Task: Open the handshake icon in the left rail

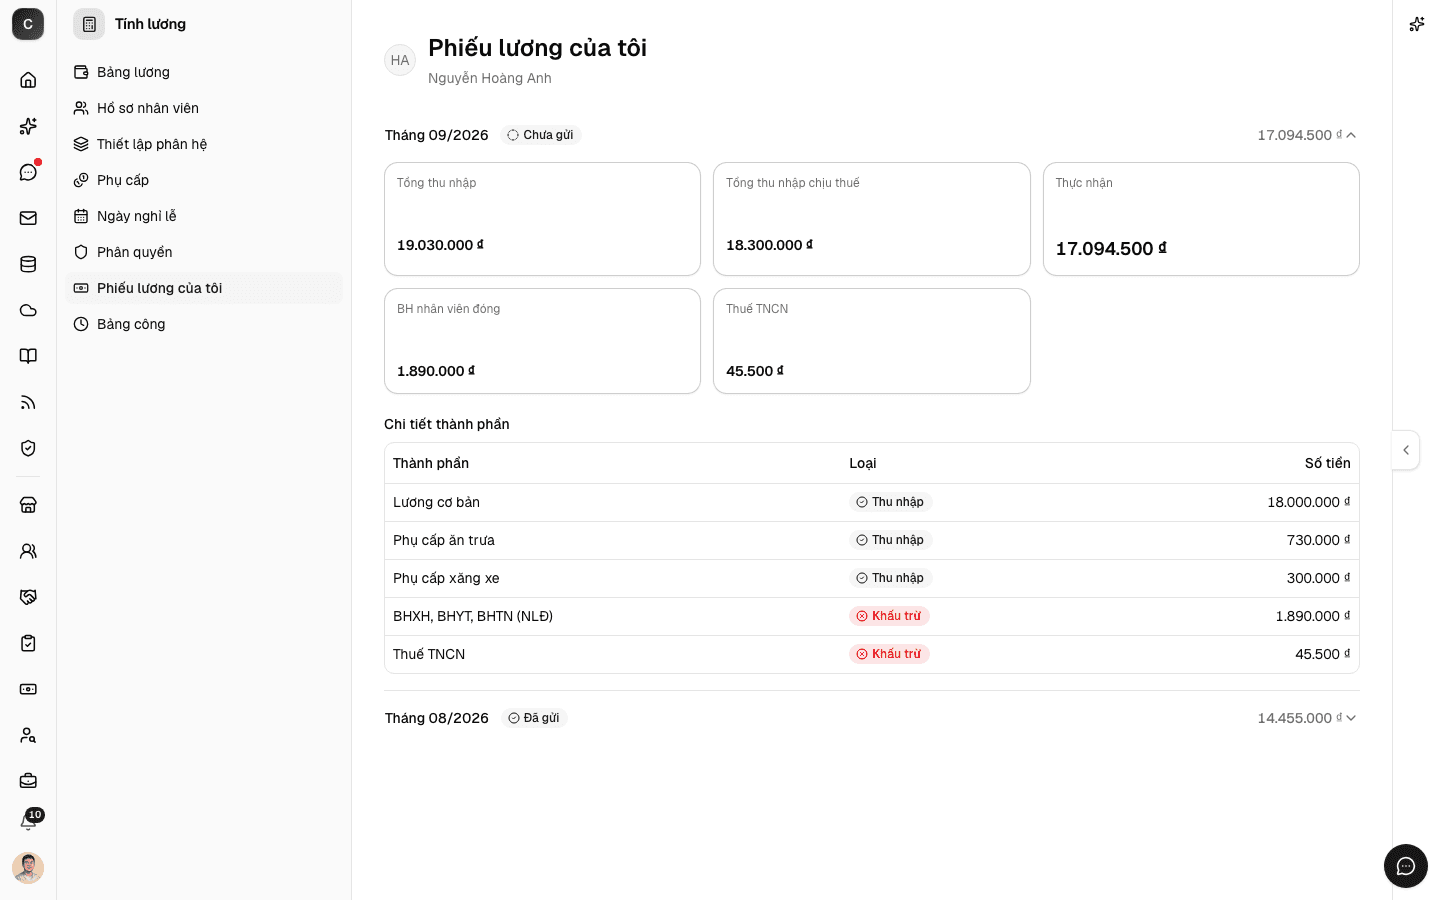Action: [x=28, y=597]
